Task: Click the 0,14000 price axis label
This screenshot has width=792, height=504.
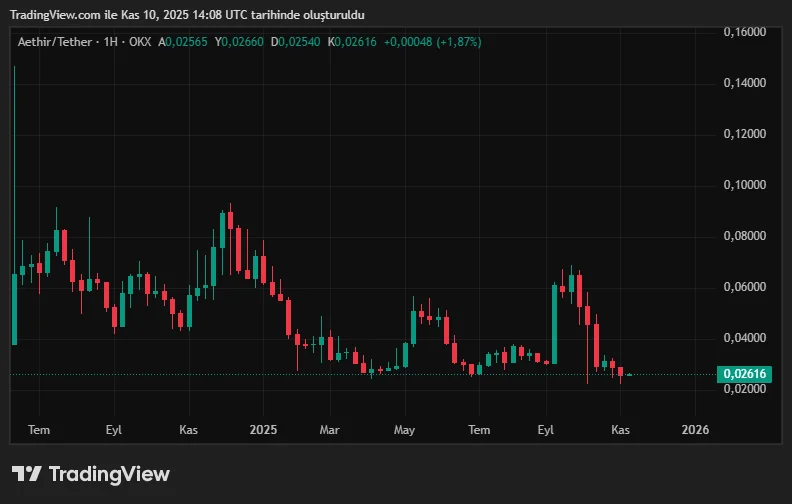Action: 744,83
